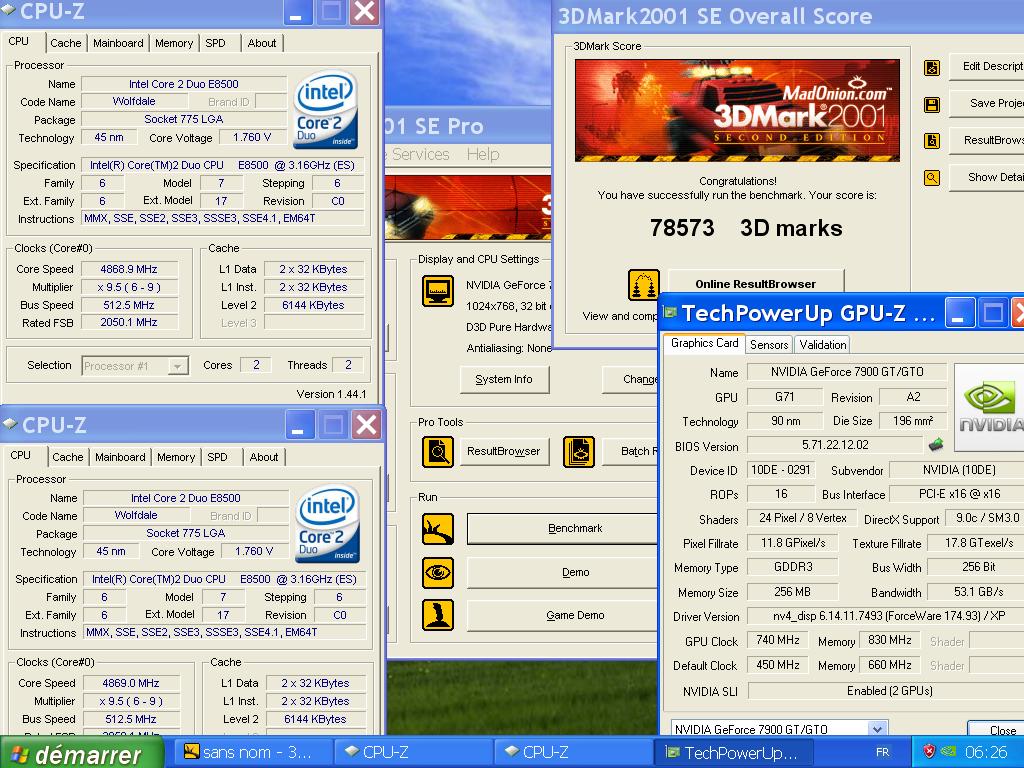Open the About tab in top CPU-Z window
Viewport: 1024px width, 768px height.
point(262,43)
